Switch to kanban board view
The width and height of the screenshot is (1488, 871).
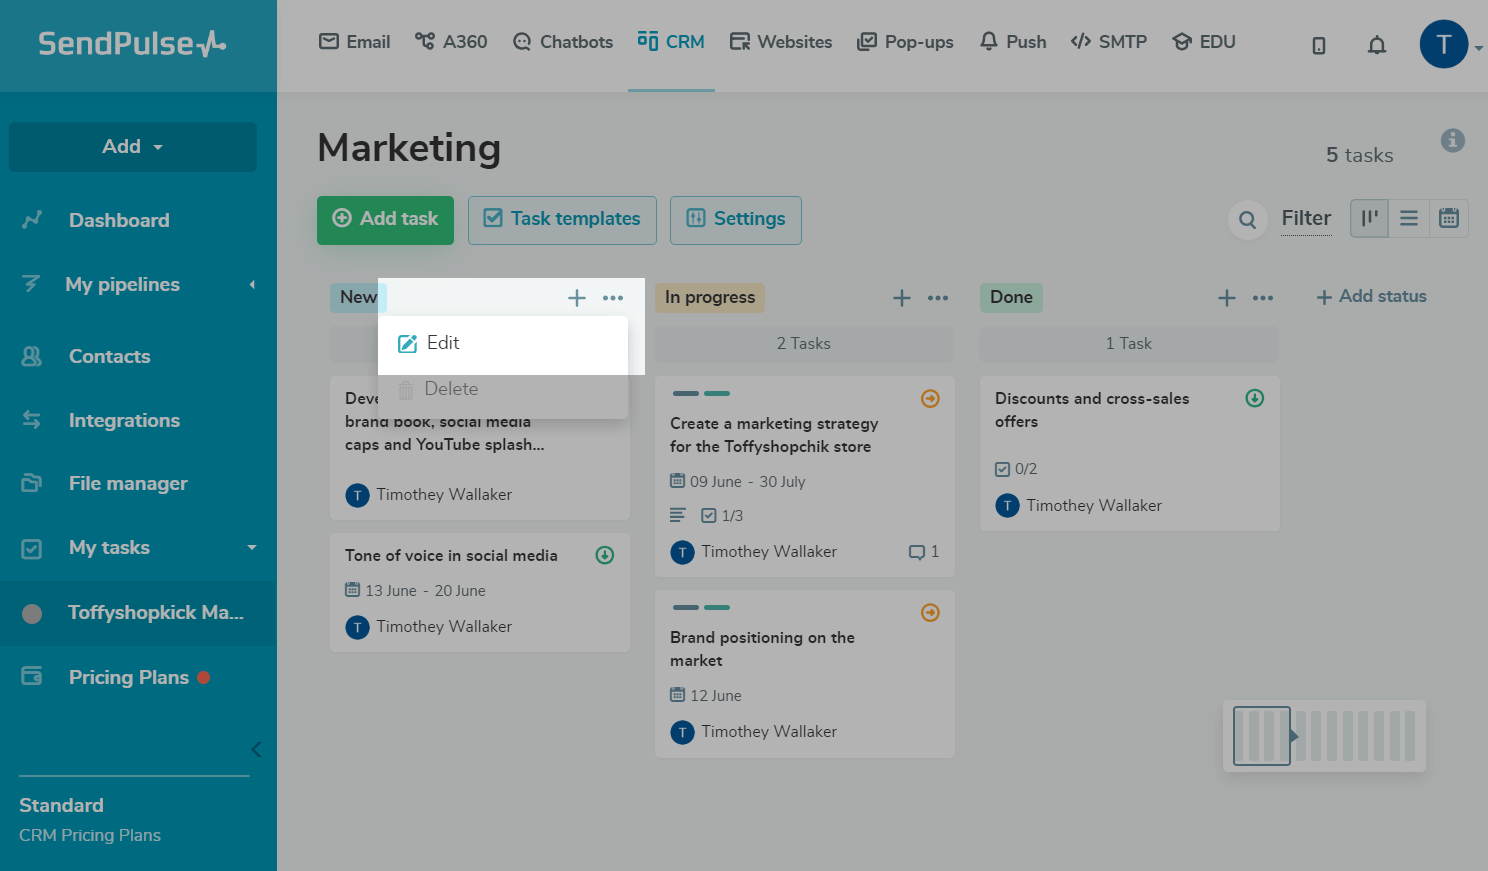point(1369,218)
